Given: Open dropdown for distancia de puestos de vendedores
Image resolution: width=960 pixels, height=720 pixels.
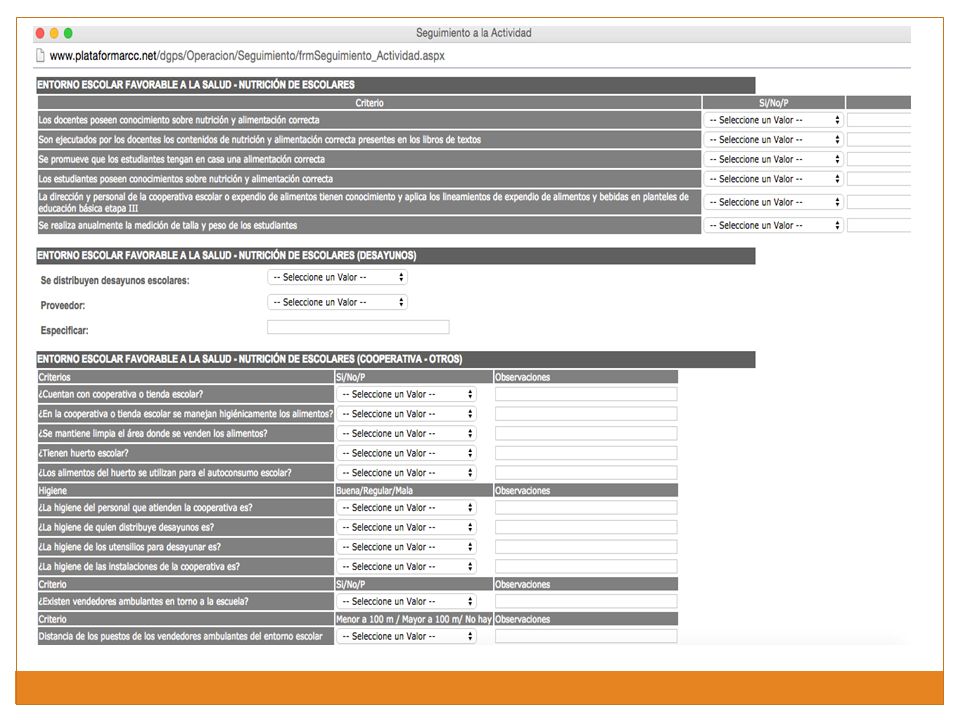Looking at the screenshot, I should click(406, 636).
